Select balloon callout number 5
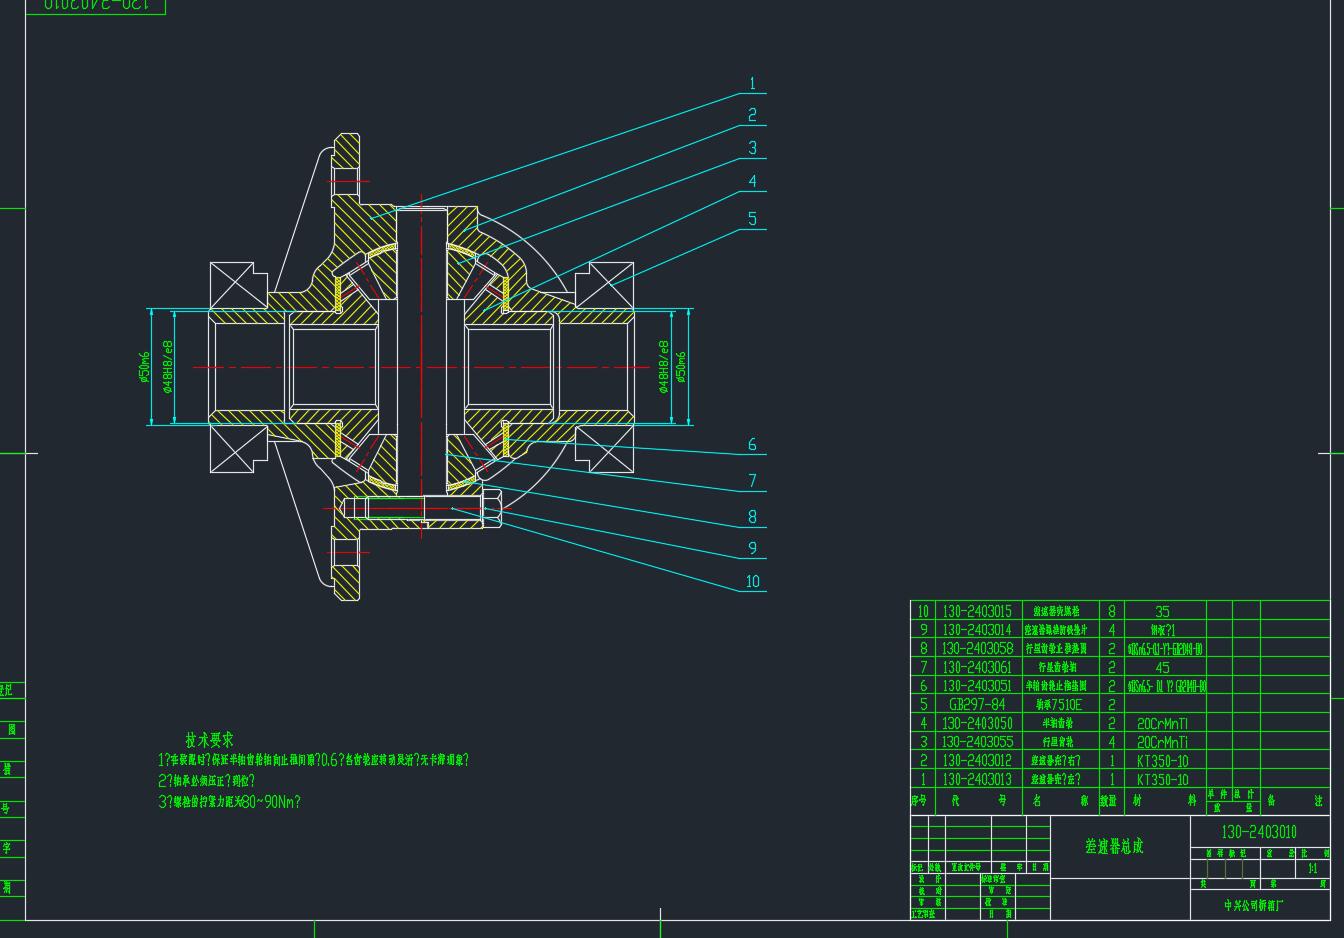The height and width of the screenshot is (938, 1344). [752, 218]
